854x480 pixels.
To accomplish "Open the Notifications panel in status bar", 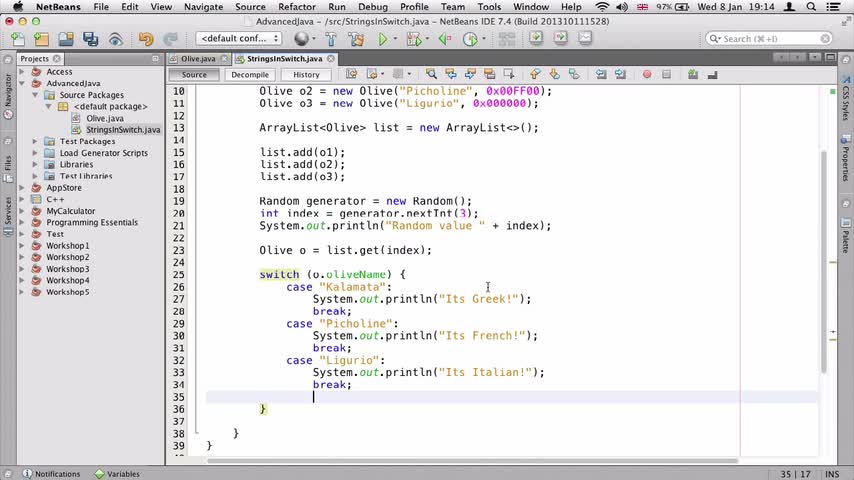I will click(52, 474).
